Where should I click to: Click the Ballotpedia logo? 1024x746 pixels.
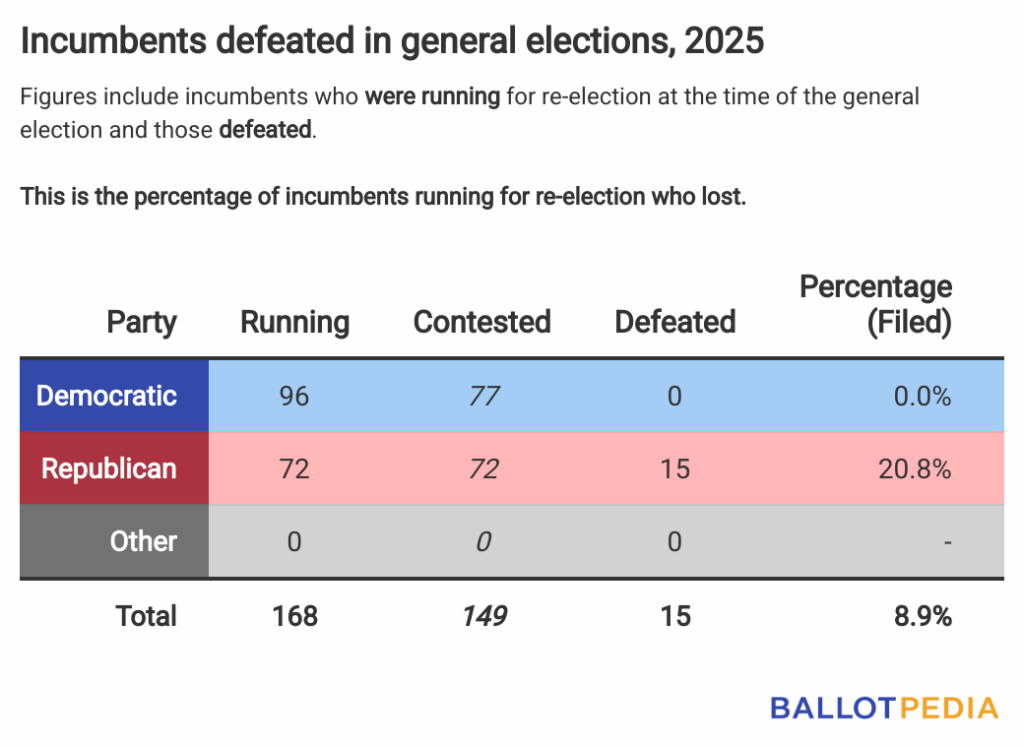[884, 708]
